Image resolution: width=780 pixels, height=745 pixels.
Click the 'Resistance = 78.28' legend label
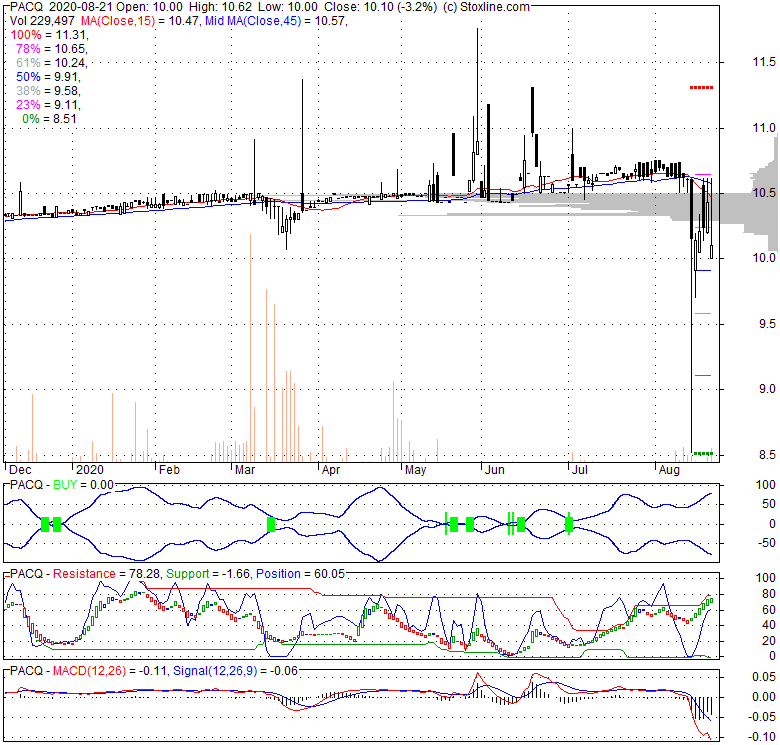click(106, 574)
